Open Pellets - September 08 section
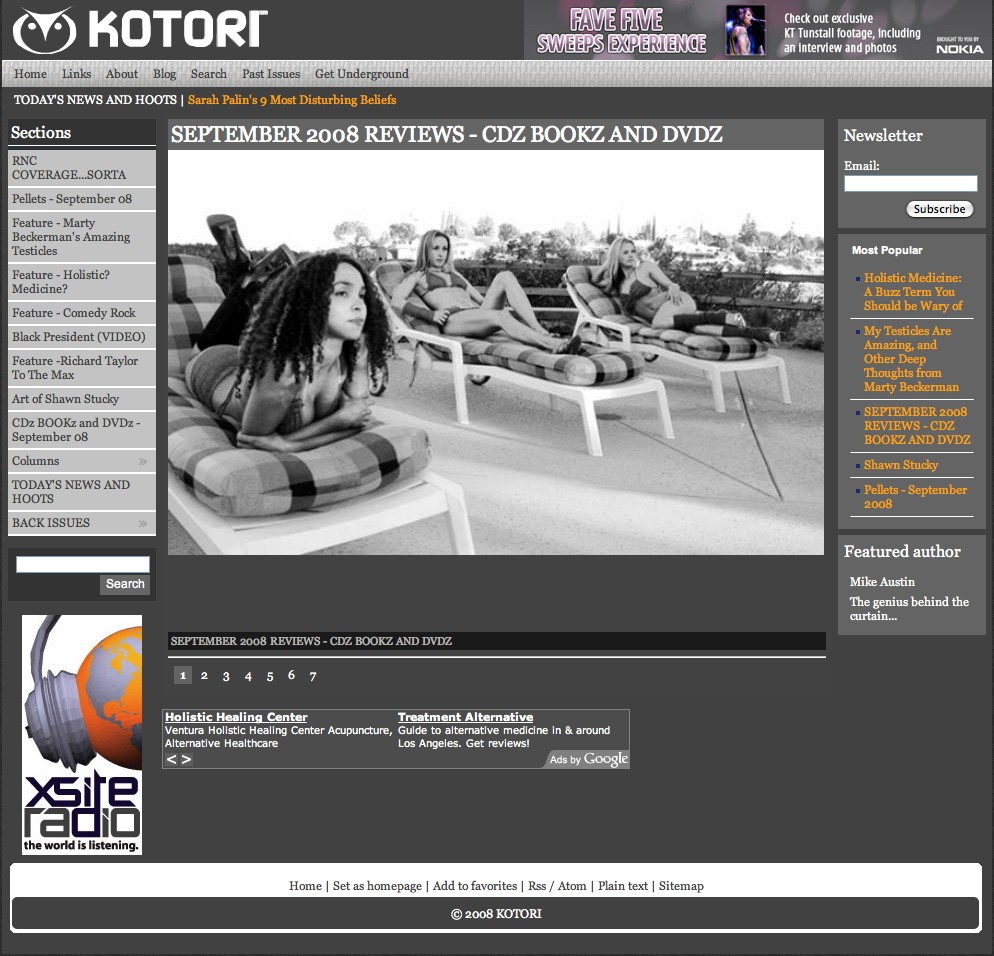 tap(82, 199)
